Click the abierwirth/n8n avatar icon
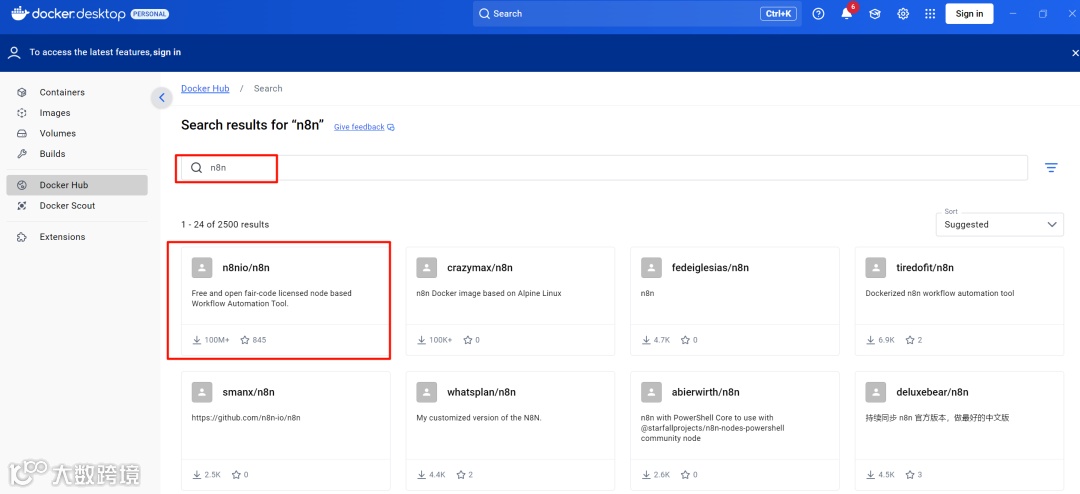 click(652, 393)
